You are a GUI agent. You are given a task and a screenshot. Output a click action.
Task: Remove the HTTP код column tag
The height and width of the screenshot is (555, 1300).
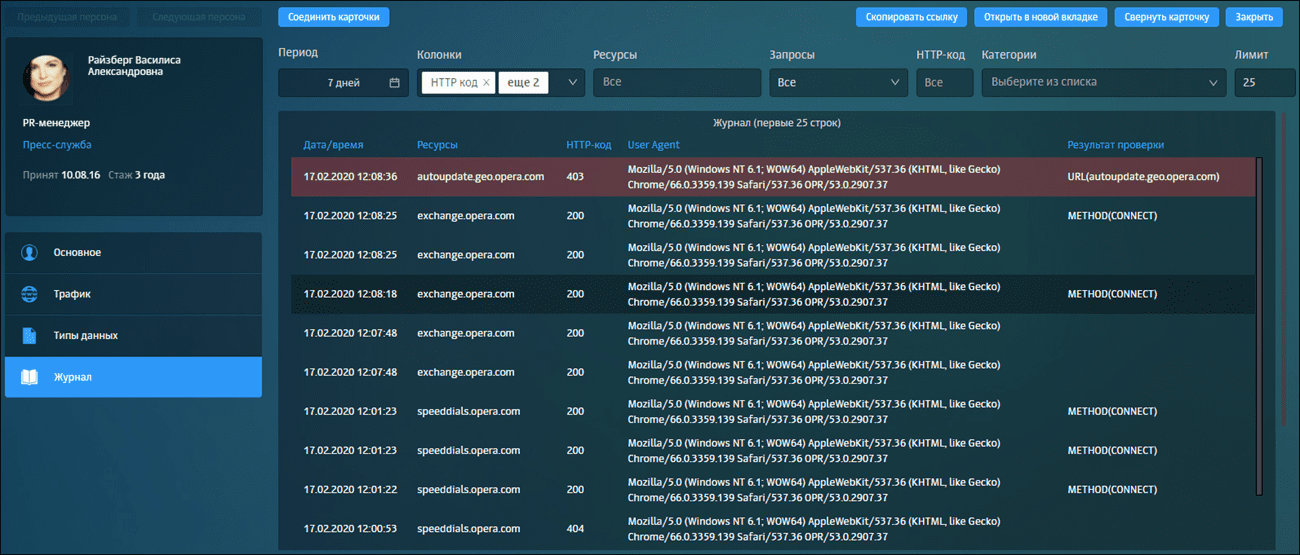coord(487,83)
